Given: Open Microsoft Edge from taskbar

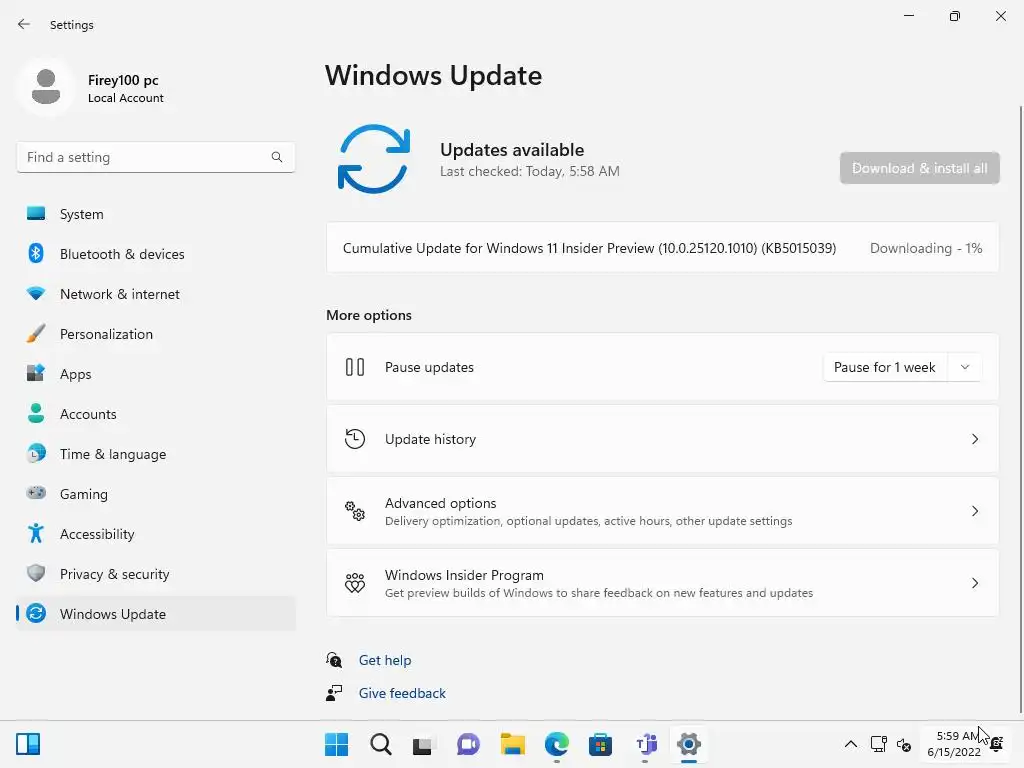Looking at the screenshot, I should click(556, 744).
